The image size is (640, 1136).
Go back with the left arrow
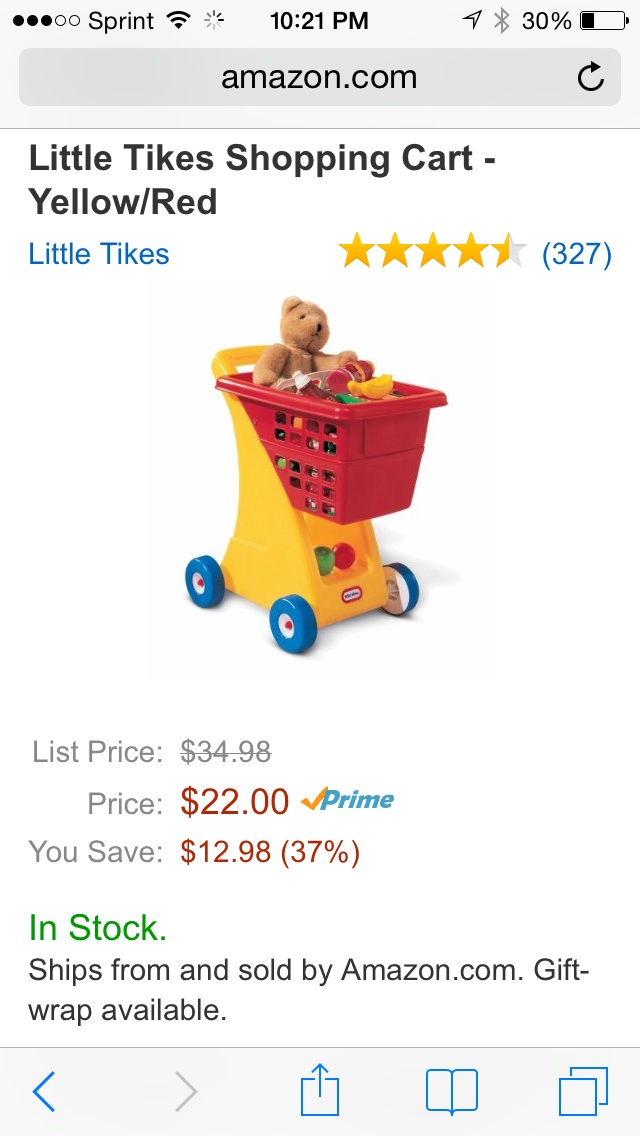43,1091
